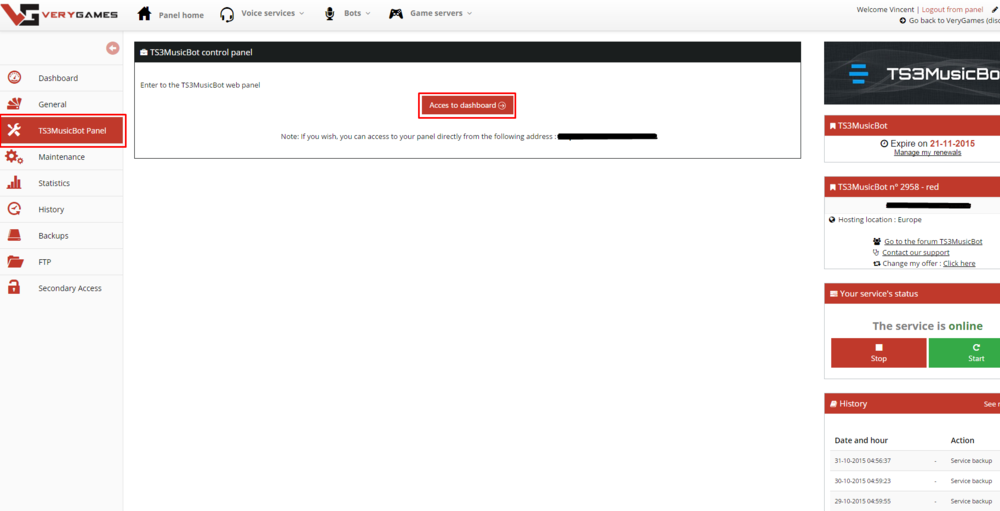Click the Dashboard gauge icon in the sidebar
The height and width of the screenshot is (511, 1000).
14,78
